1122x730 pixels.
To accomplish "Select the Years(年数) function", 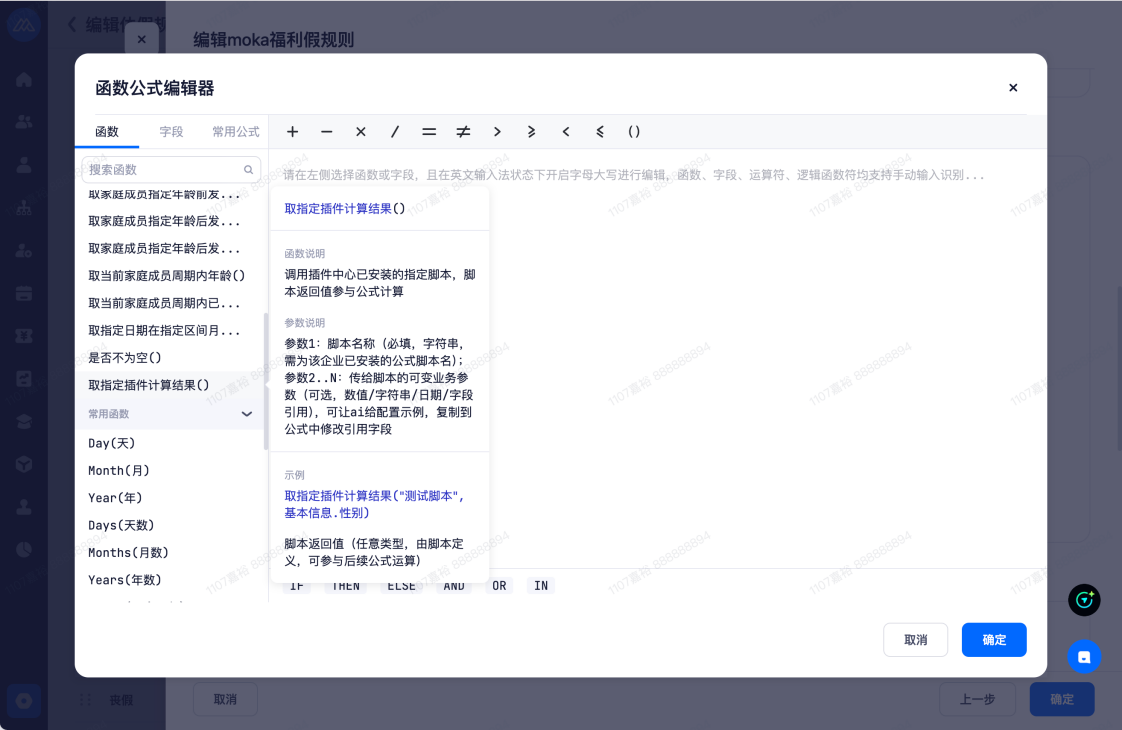I will click(125, 580).
